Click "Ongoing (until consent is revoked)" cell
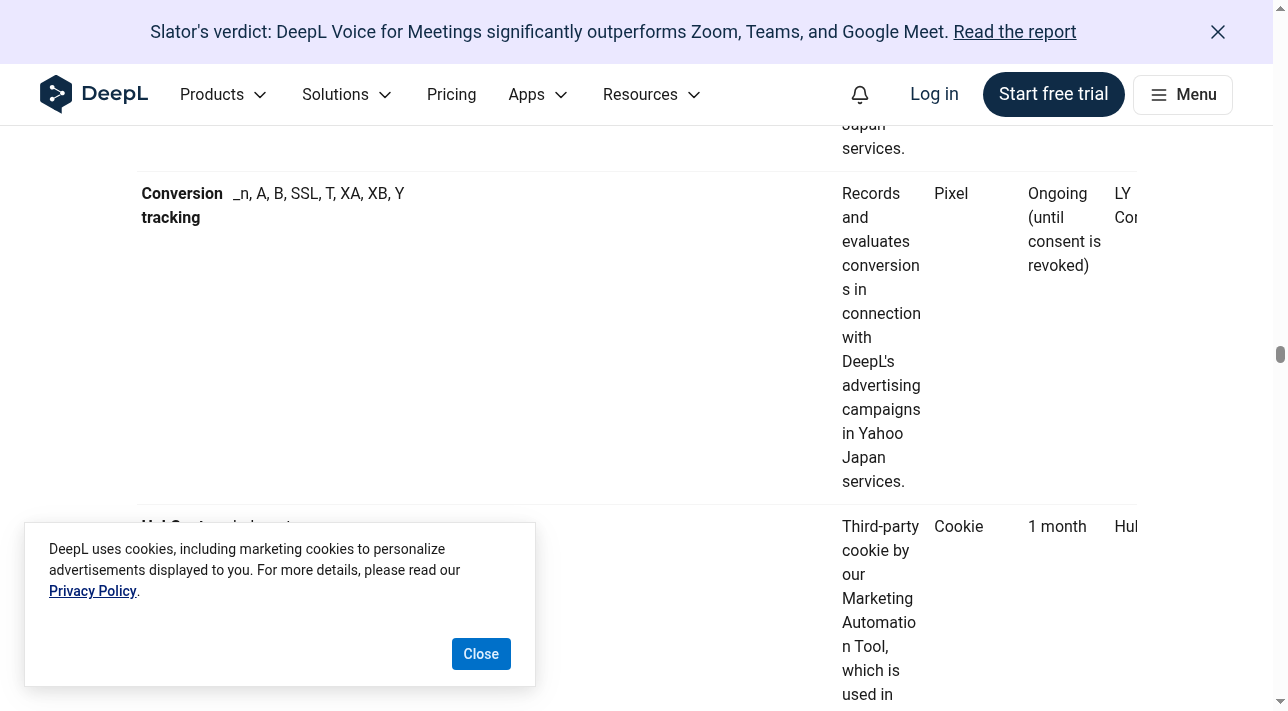Viewport: 1288px width, 711px height. coord(1064,229)
